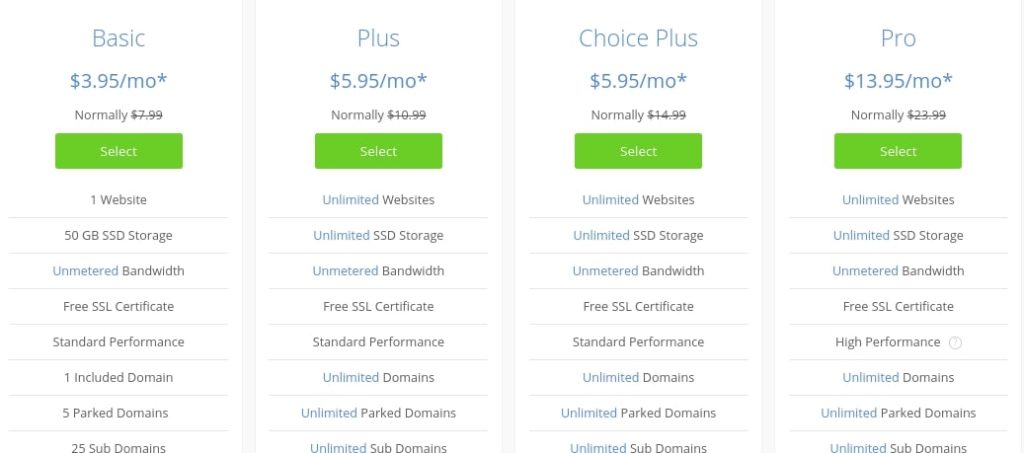Click the help icon beside High Performance

click(x=955, y=343)
